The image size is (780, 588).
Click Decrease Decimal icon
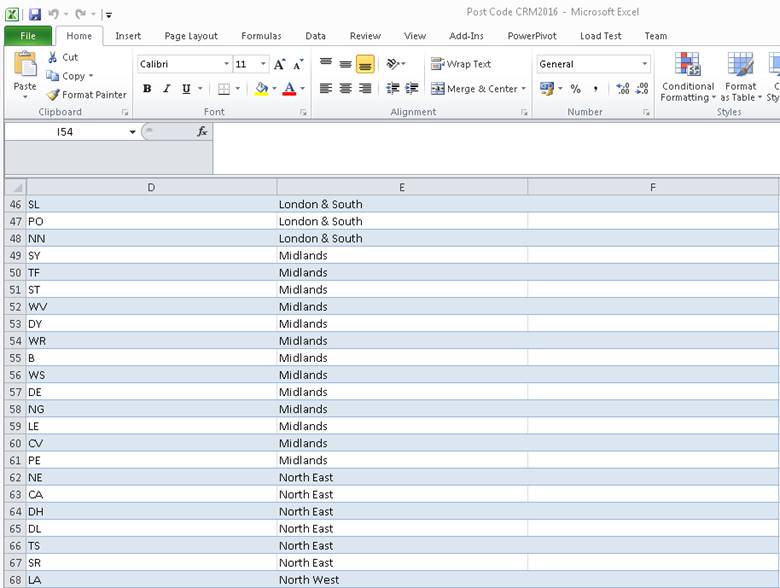click(x=642, y=89)
